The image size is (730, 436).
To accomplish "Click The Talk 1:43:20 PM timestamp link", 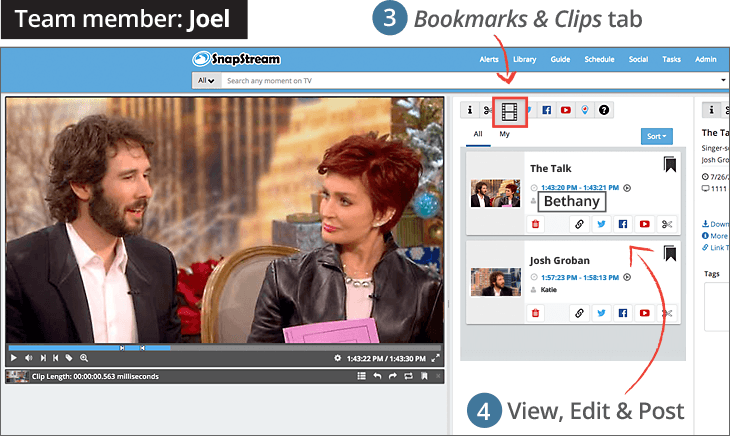I will pyautogui.click(x=563, y=187).
